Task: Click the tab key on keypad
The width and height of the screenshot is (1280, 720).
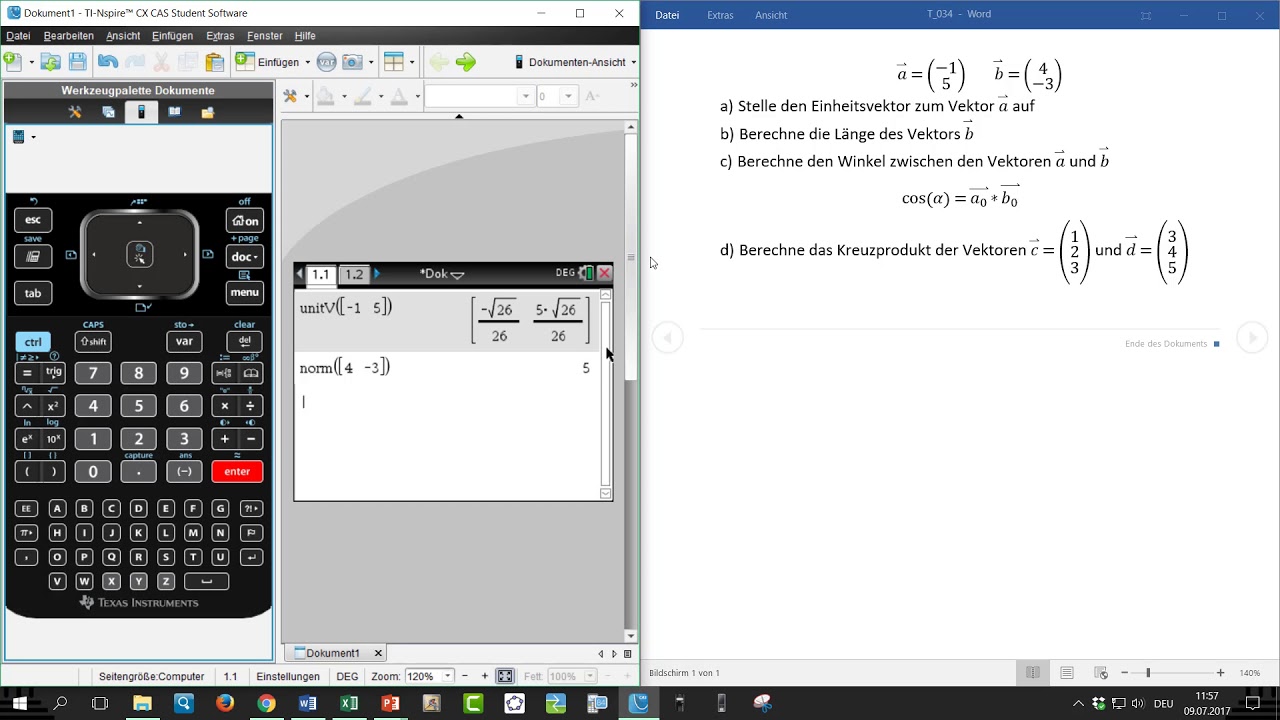Action: pyautogui.click(x=33, y=293)
